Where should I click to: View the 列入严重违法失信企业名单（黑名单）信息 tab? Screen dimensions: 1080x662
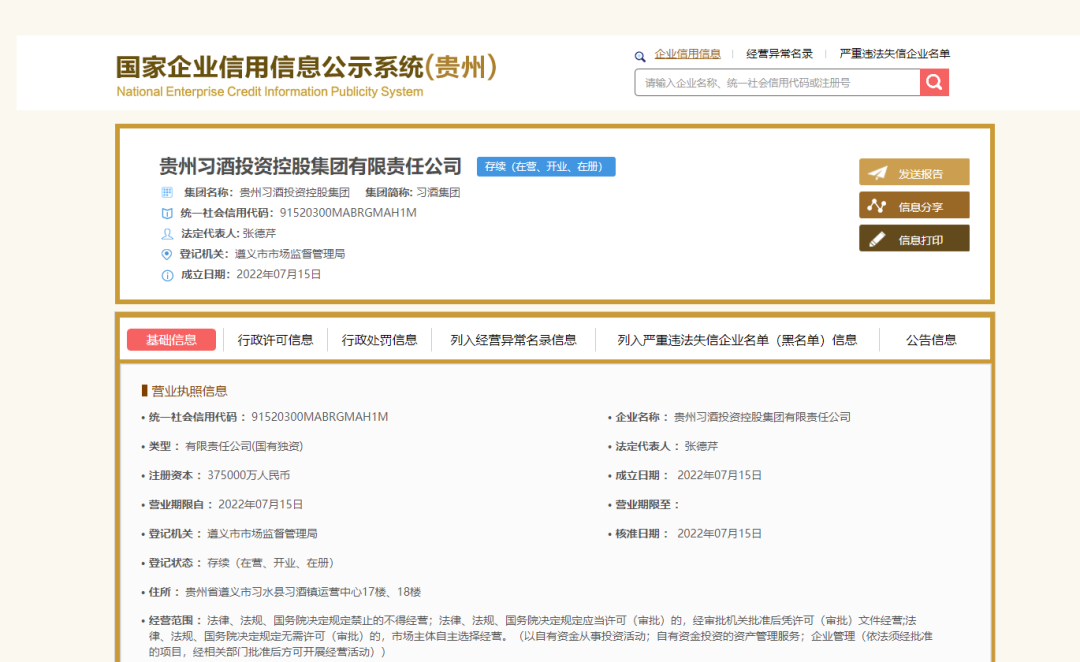coord(737,340)
